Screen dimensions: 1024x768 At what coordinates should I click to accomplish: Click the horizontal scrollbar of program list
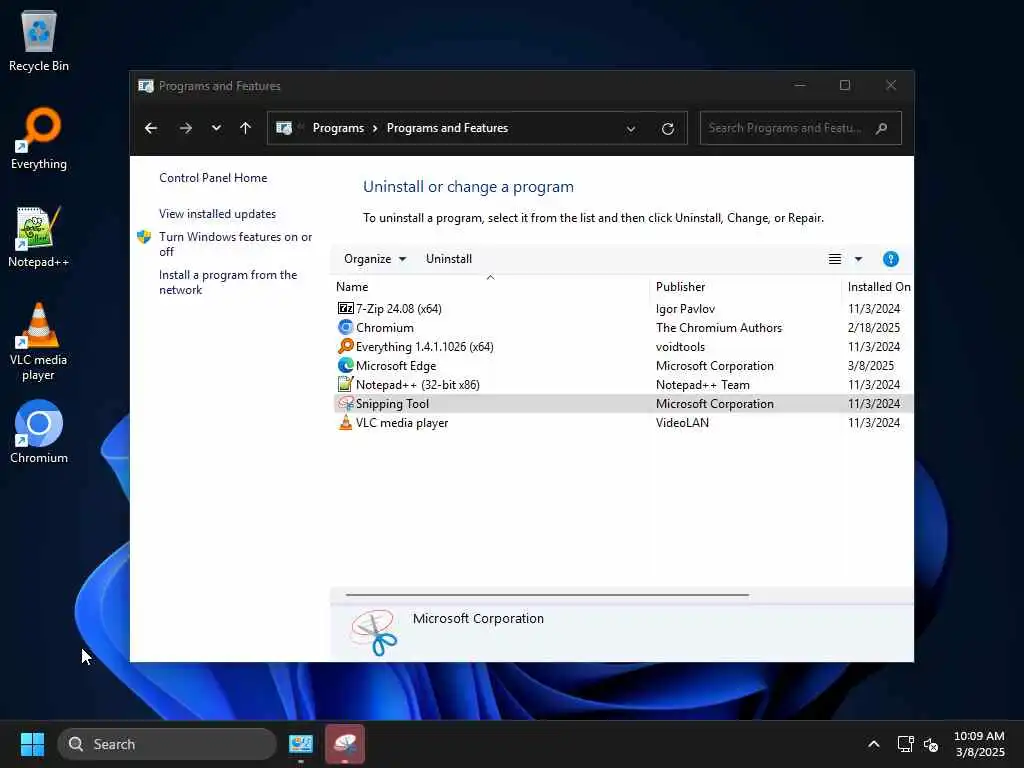coord(547,595)
